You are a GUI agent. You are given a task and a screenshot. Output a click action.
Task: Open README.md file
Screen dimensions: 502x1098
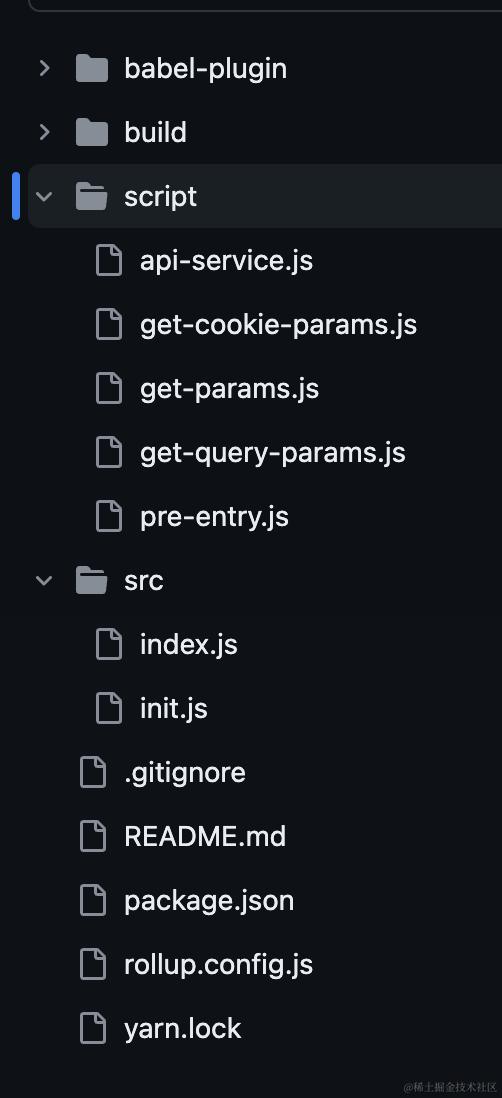205,837
